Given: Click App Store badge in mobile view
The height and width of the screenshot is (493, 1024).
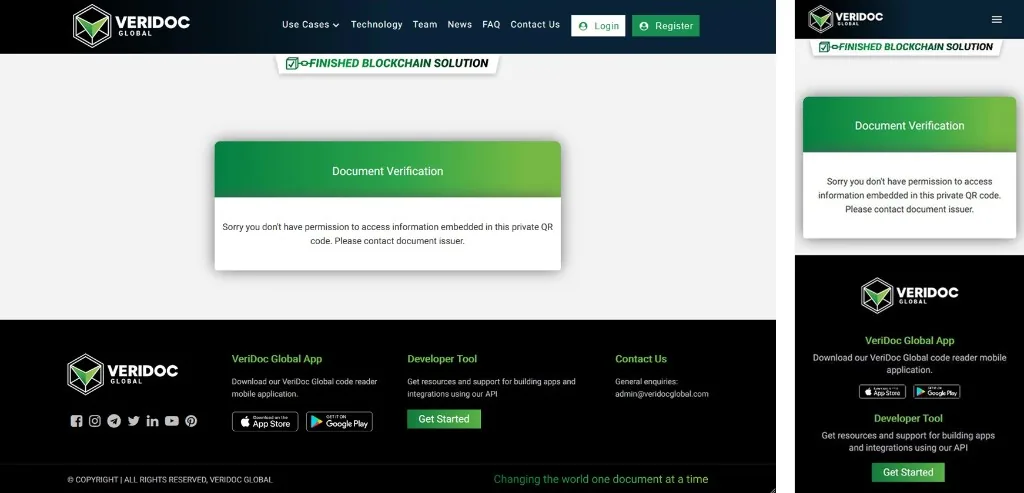Looking at the screenshot, I should (882, 392).
